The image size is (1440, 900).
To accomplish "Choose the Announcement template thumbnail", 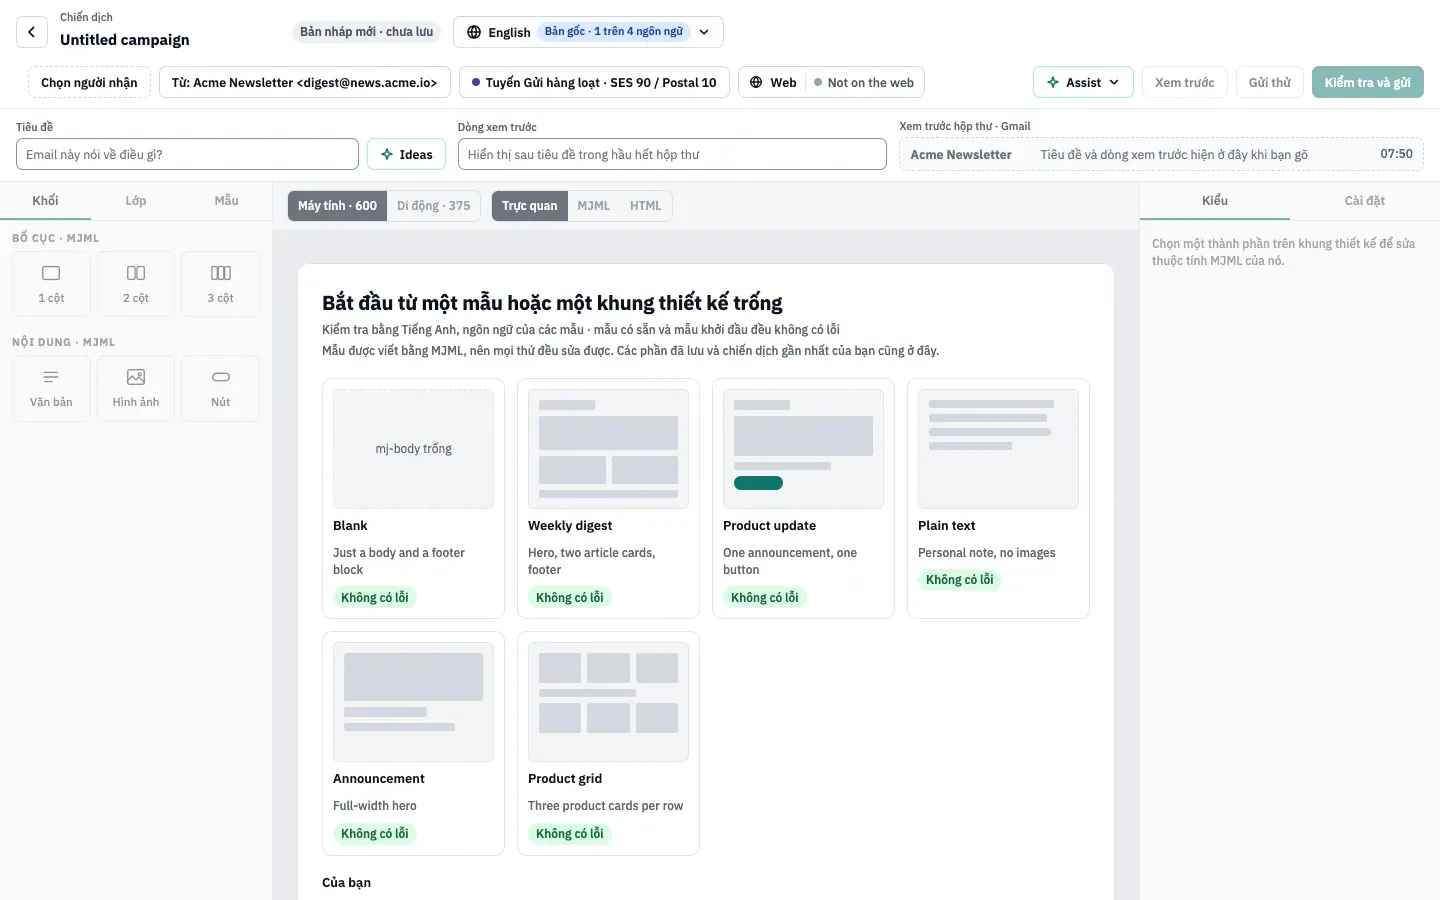I will tap(413, 702).
